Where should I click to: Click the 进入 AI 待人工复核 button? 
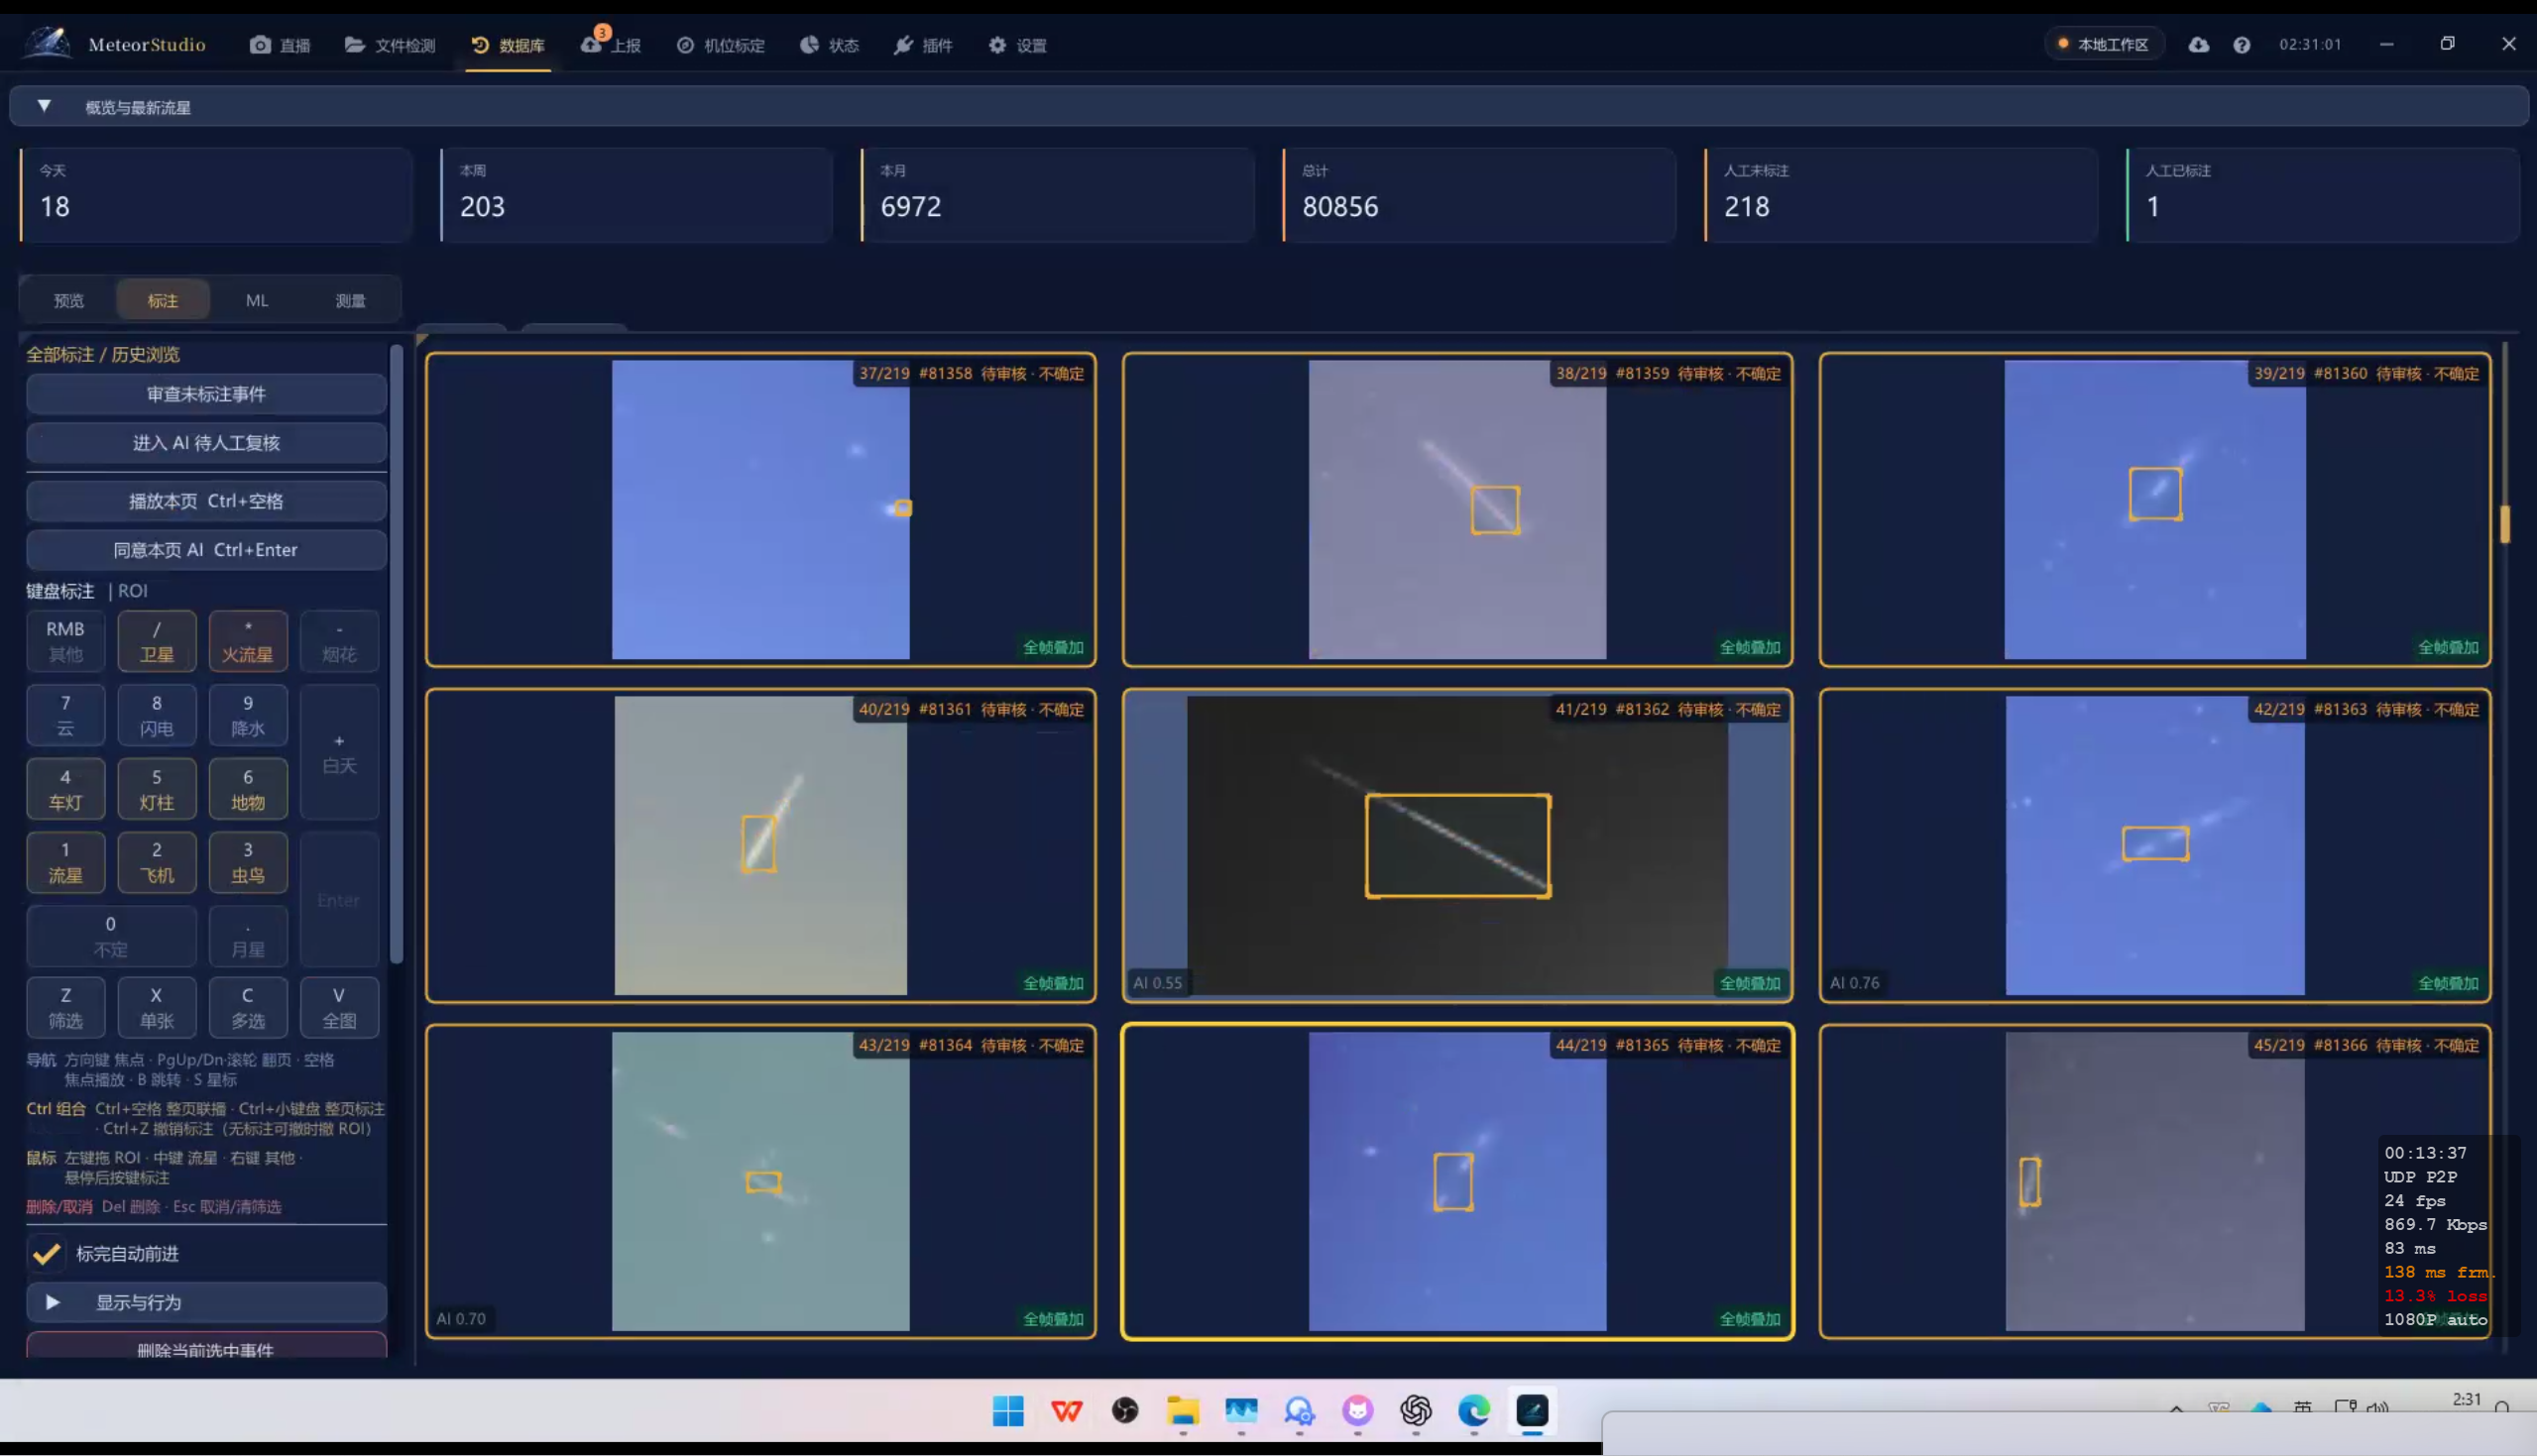click(x=206, y=443)
